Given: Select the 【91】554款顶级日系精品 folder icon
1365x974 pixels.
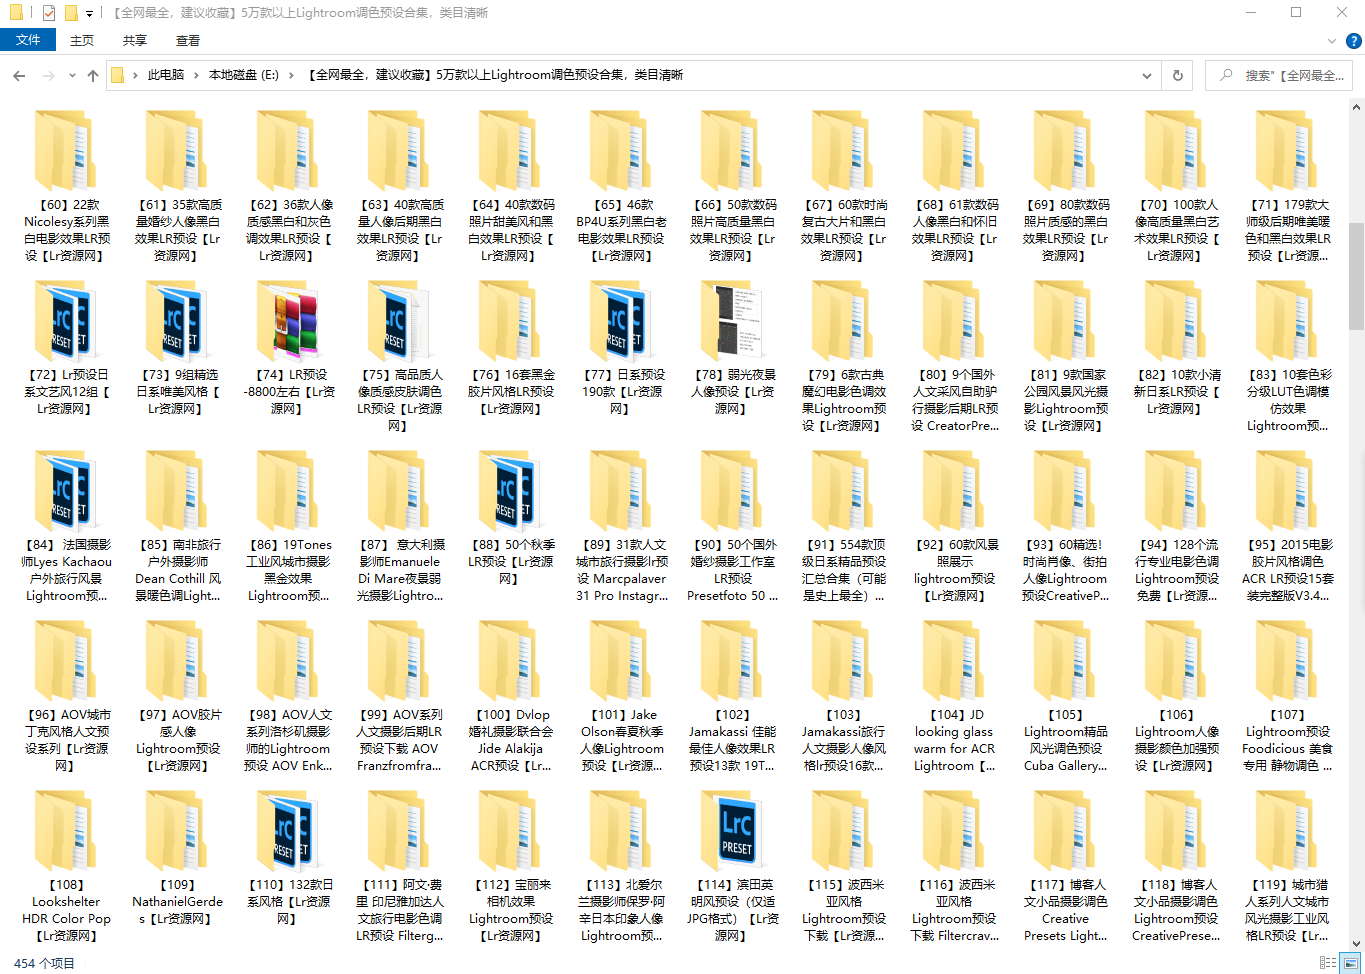Looking at the screenshot, I should pos(843,491).
